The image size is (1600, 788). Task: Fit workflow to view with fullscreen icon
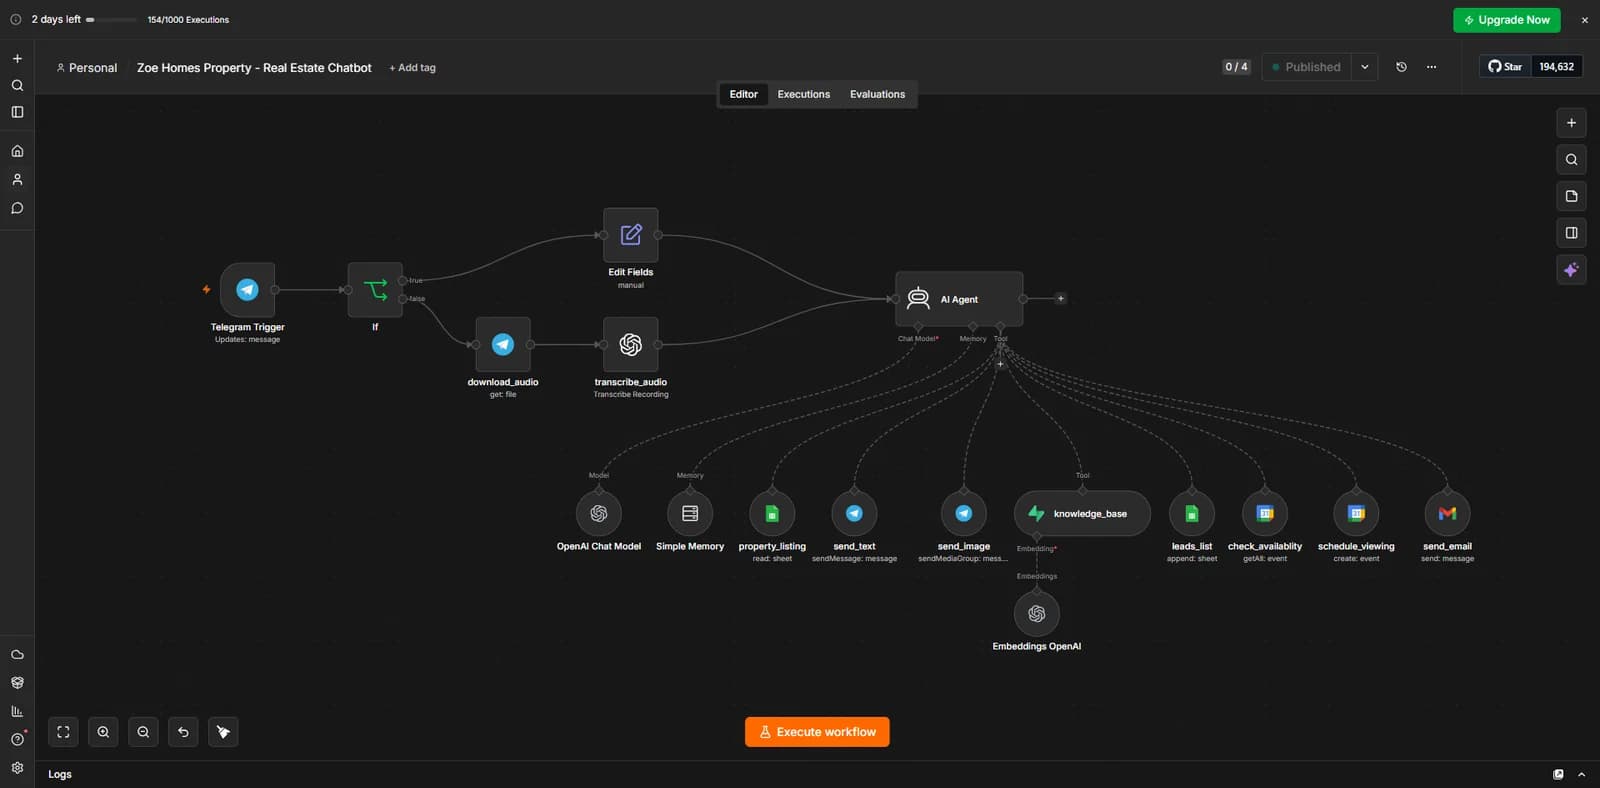pyautogui.click(x=63, y=732)
